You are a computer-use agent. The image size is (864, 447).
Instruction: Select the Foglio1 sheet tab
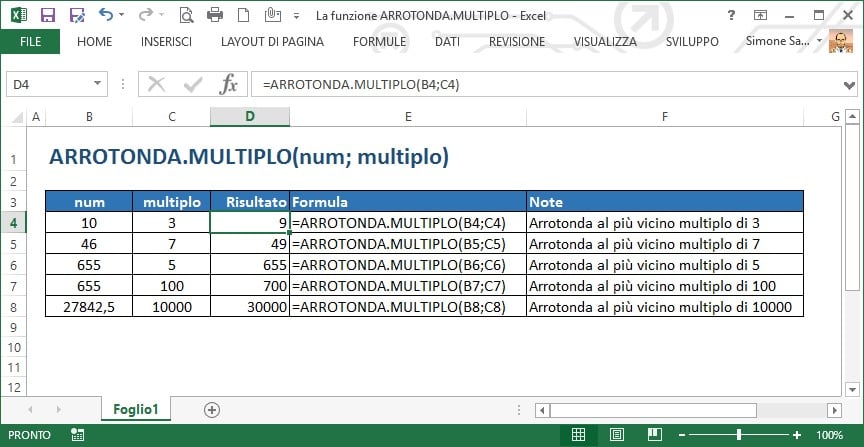click(136, 409)
